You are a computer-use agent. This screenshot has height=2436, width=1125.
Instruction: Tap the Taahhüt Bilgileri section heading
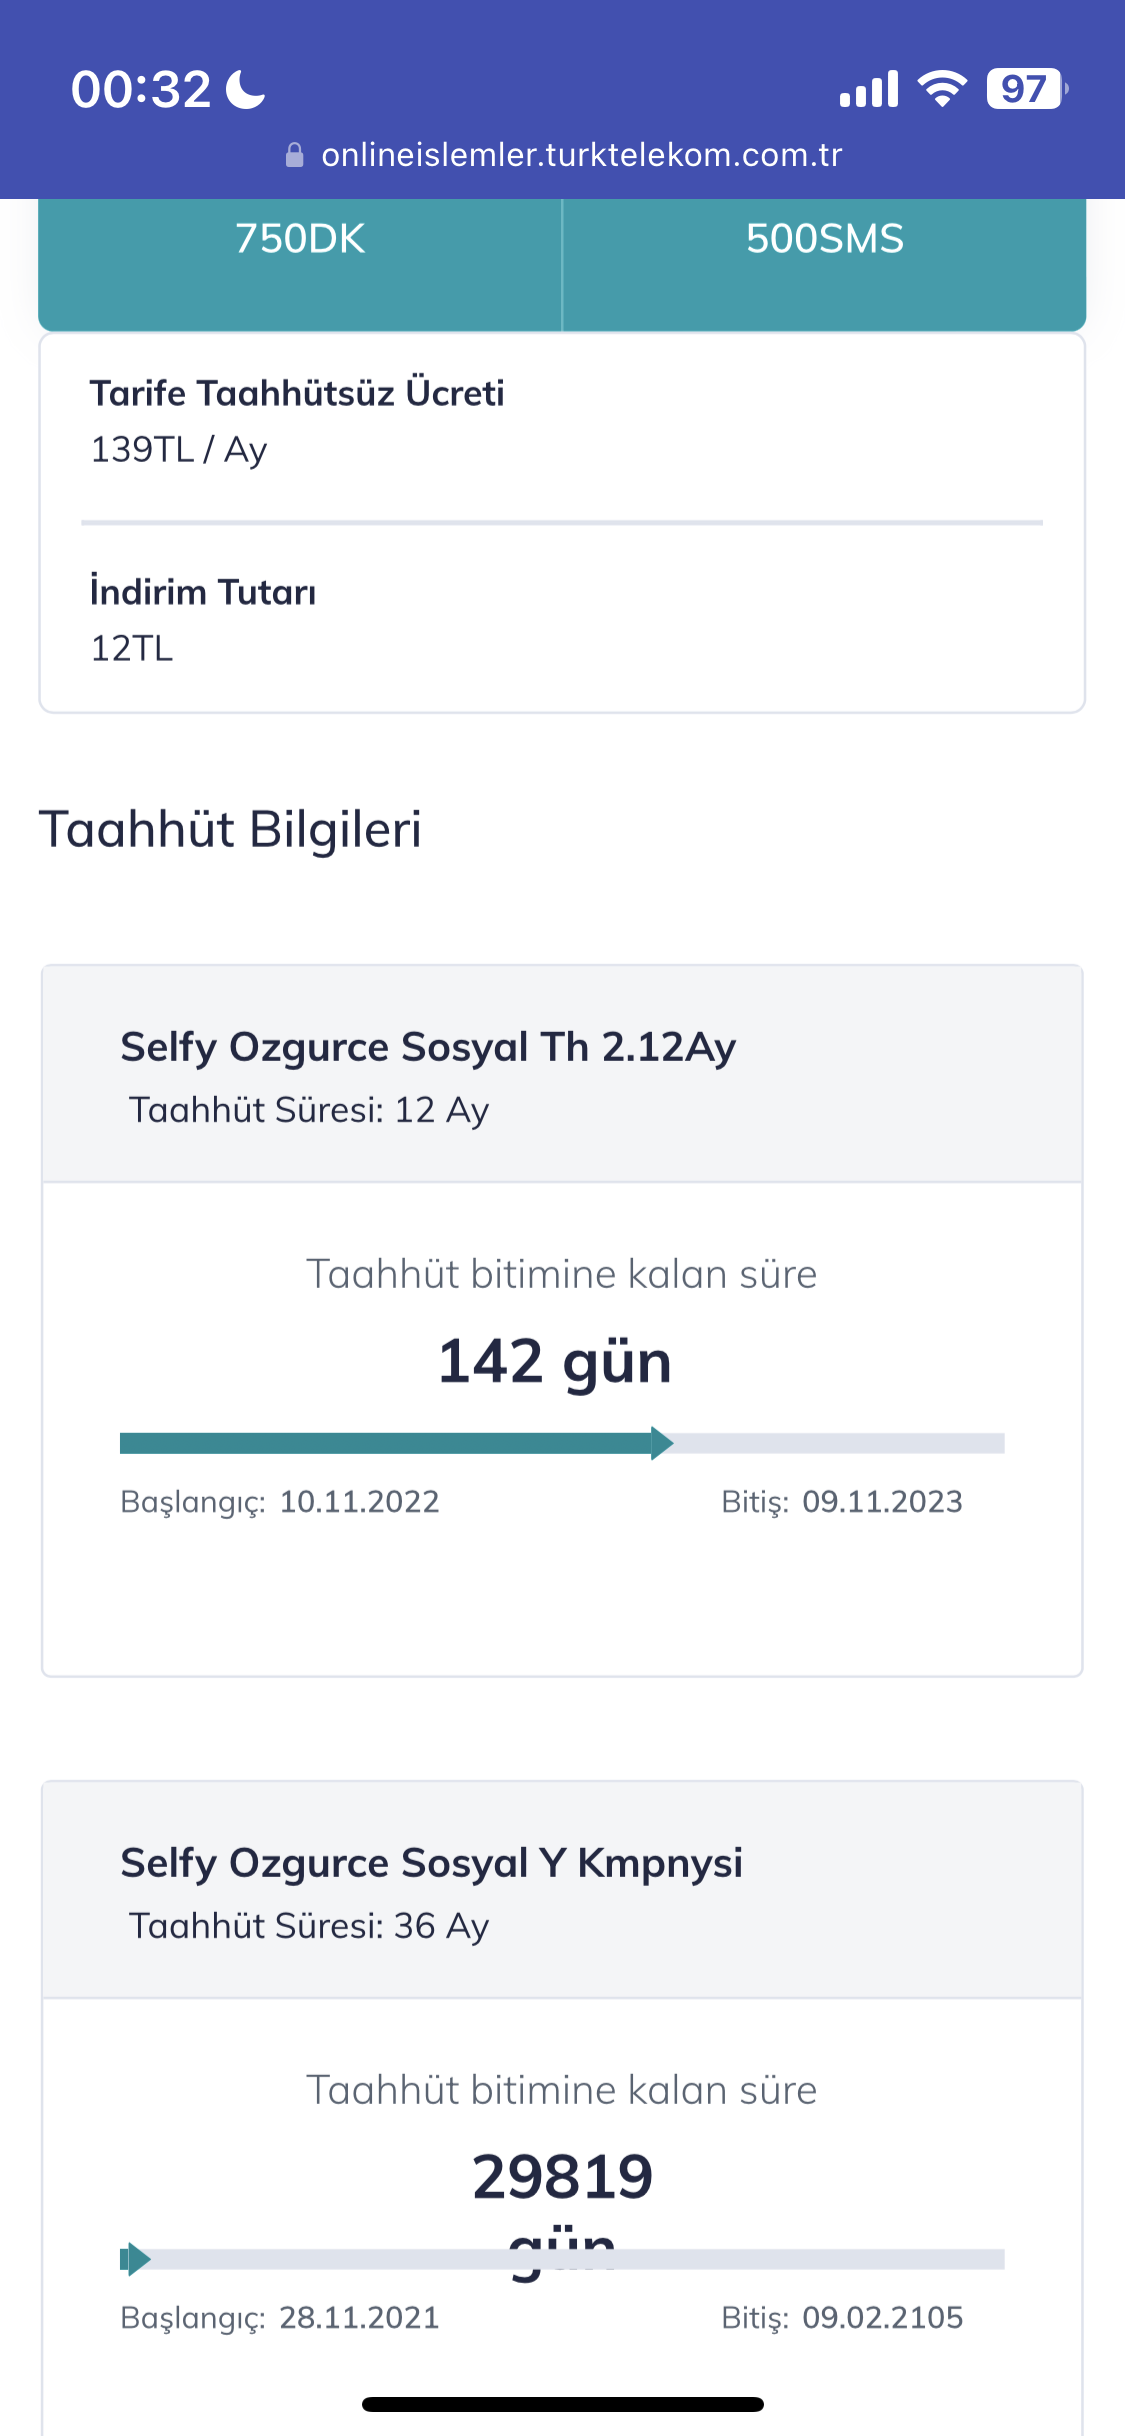pyautogui.click(x=230, y=829)
